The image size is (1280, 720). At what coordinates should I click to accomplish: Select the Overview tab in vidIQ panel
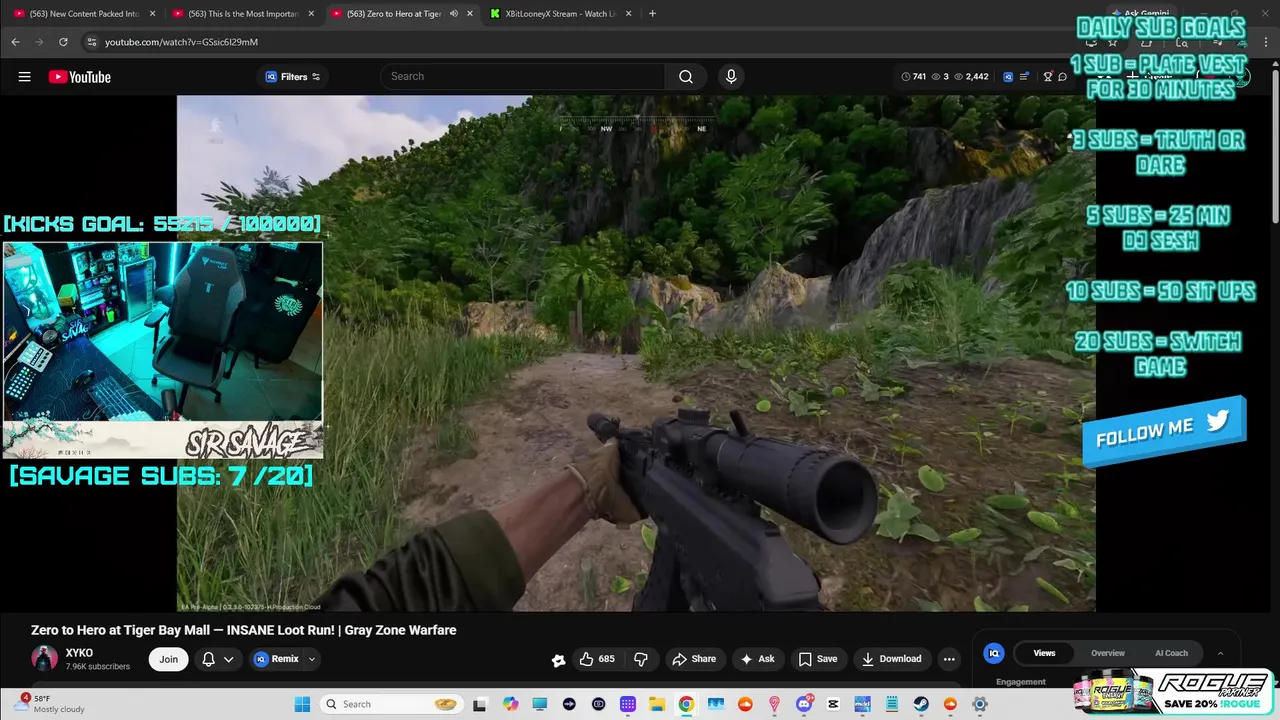(1108, 653)
